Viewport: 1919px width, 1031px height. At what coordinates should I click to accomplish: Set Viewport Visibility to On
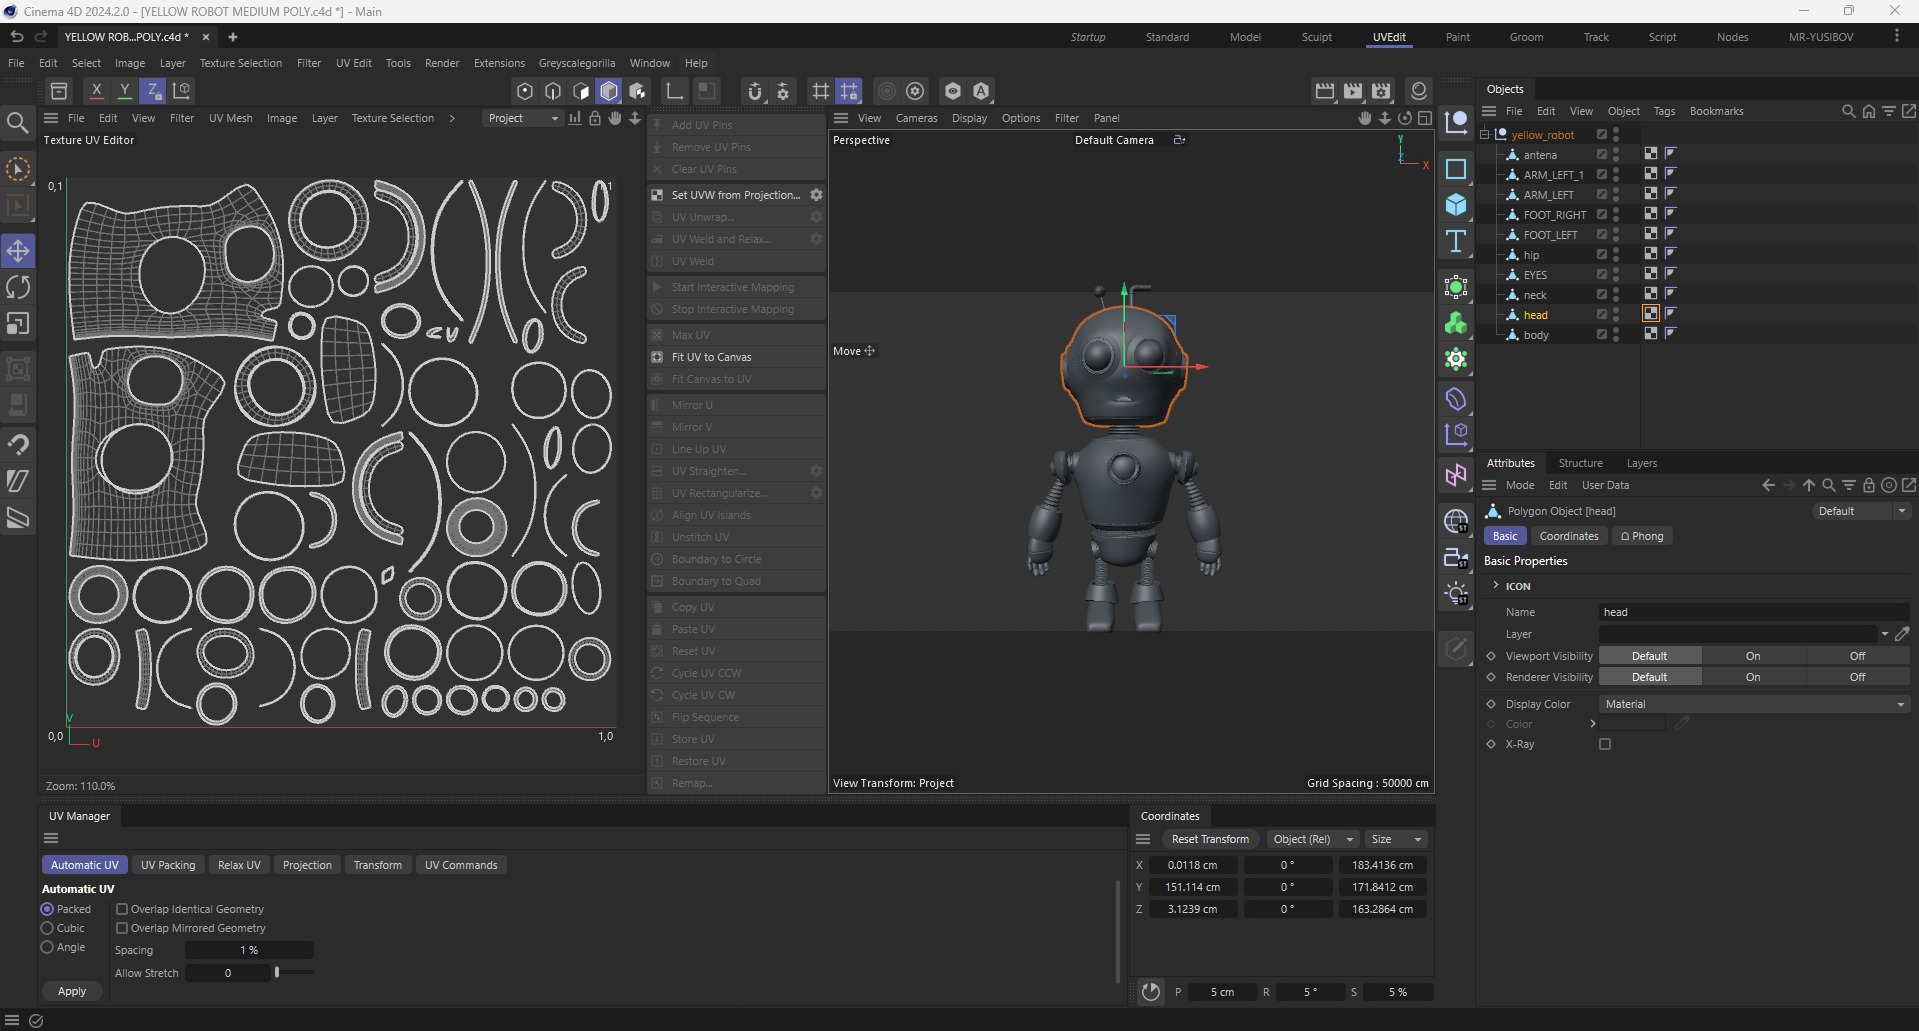(x=1753, y=656)
